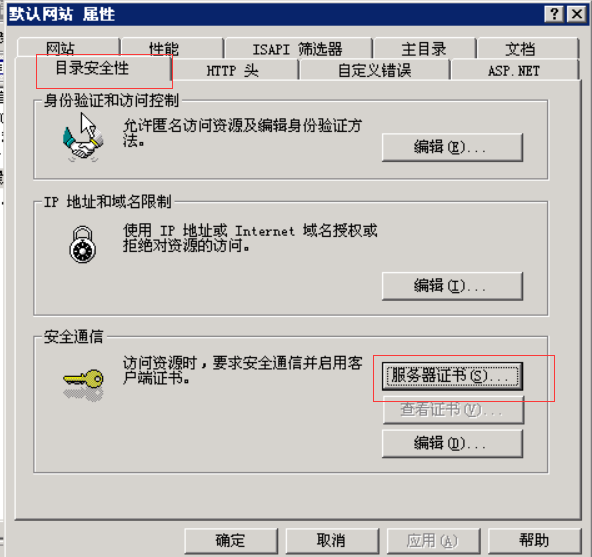Open the ASP.NET tab
Image resolution: width=592 pixels, height=557 pixels.
tap(514, 70)
